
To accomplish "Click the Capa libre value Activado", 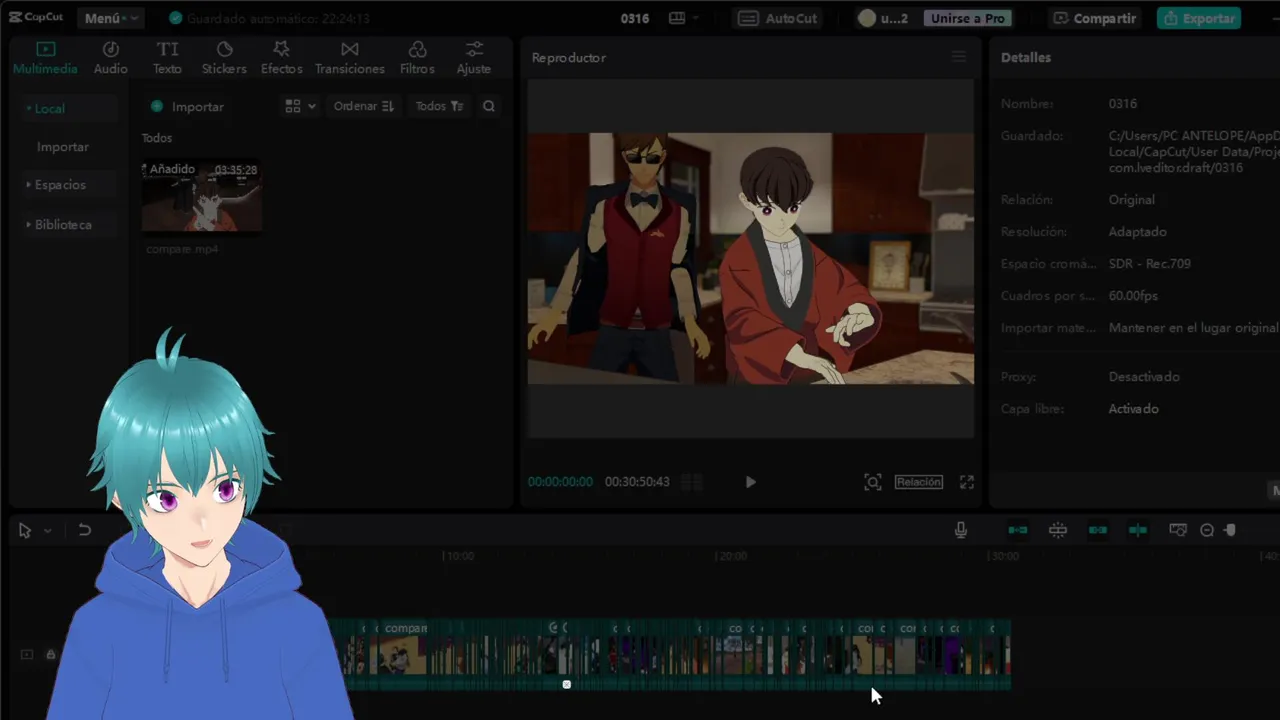I will pos(1133,409).
